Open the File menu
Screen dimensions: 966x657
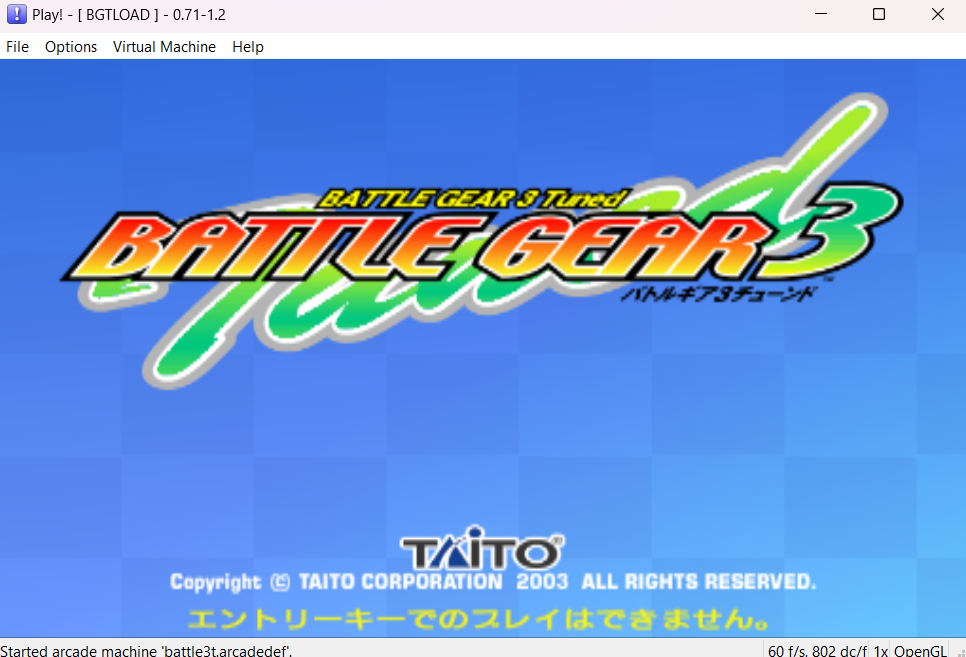coord(17,47)
